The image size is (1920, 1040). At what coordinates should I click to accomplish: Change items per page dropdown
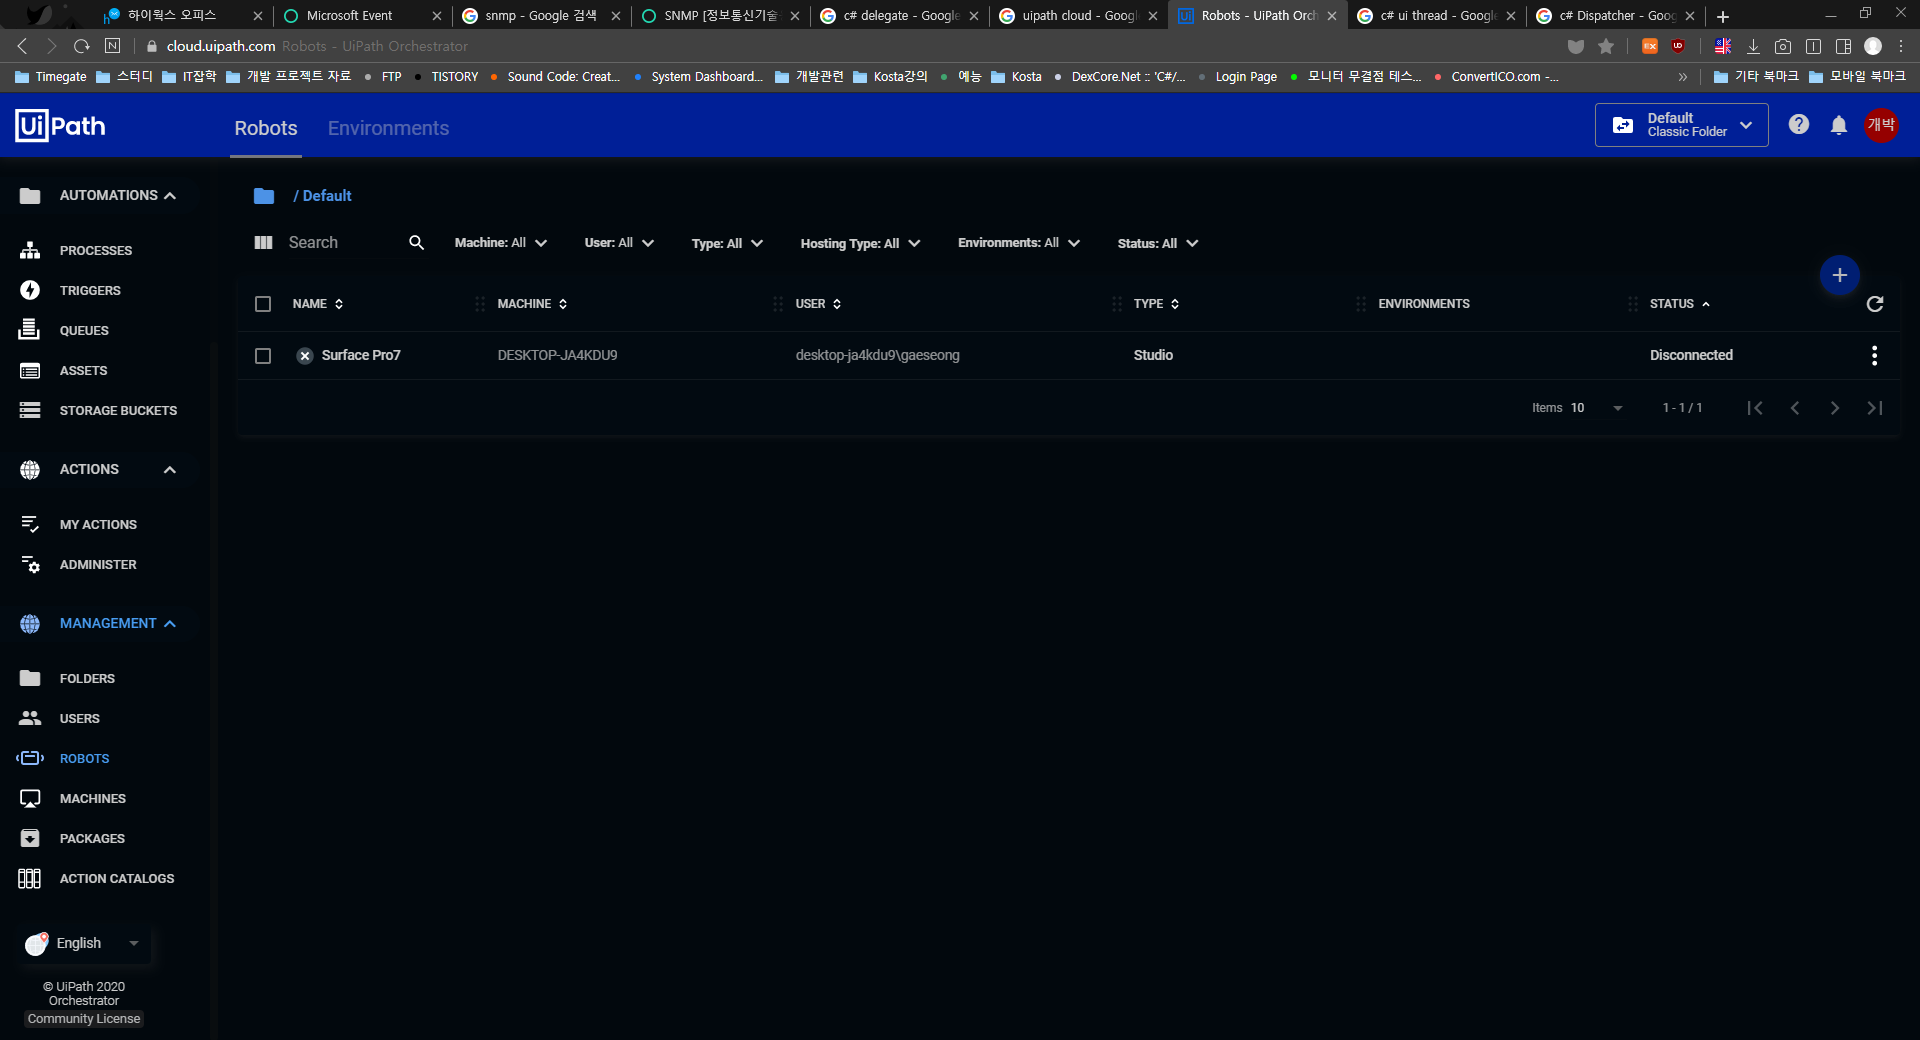point(1596,408)
